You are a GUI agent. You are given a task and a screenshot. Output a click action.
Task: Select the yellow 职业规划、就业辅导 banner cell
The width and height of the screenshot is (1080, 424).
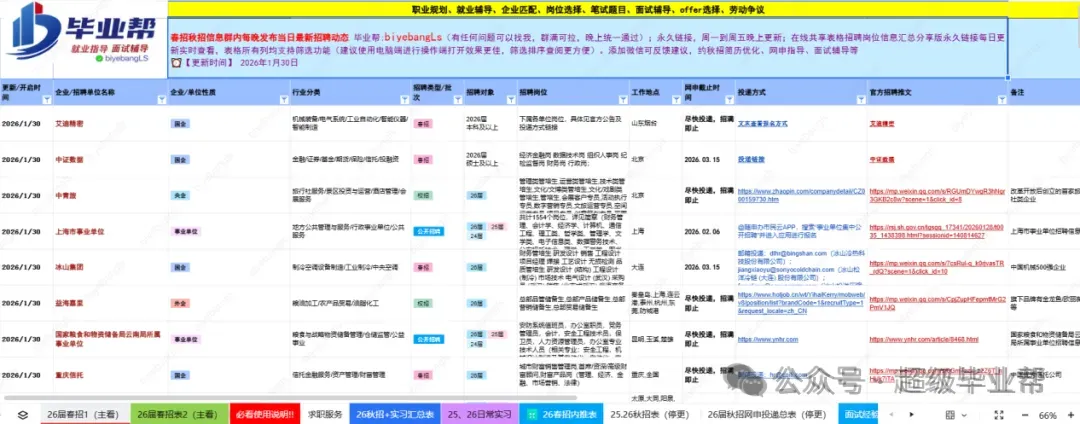pyautogui.click(x=588, y=10)
